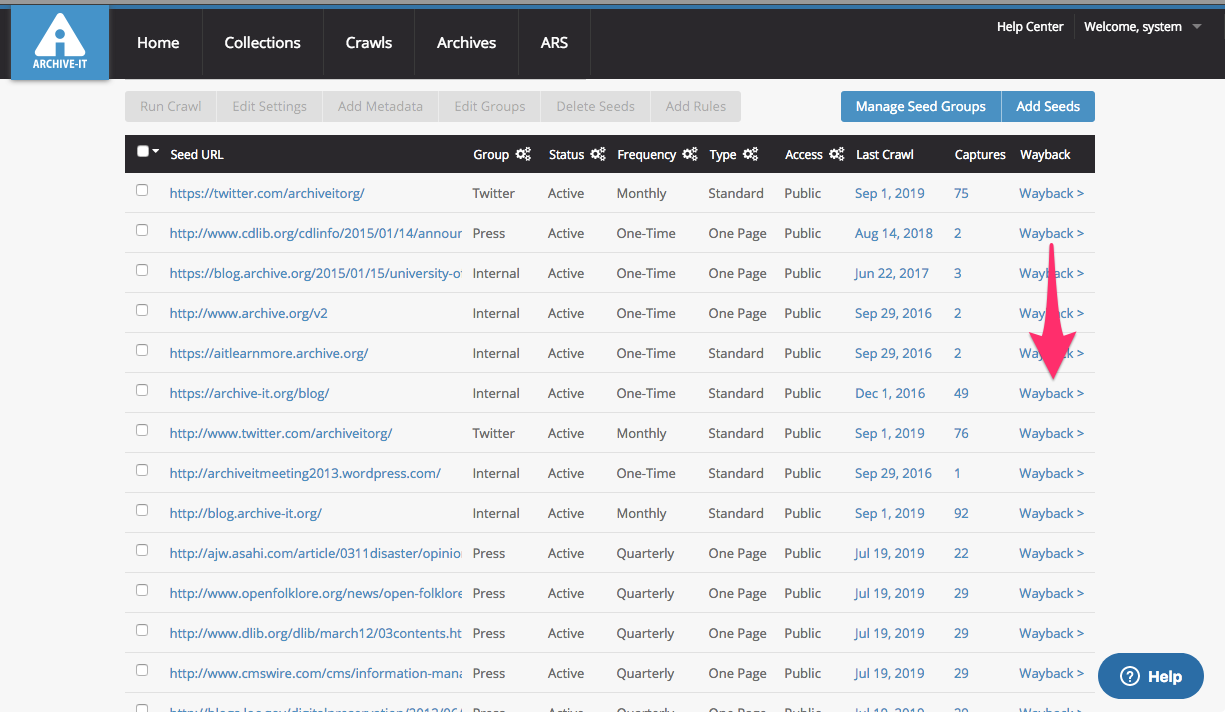Viewport: 1225px width, 712px height.
Task: Open the Status column settings gear icon
Action: pos(598,154)
